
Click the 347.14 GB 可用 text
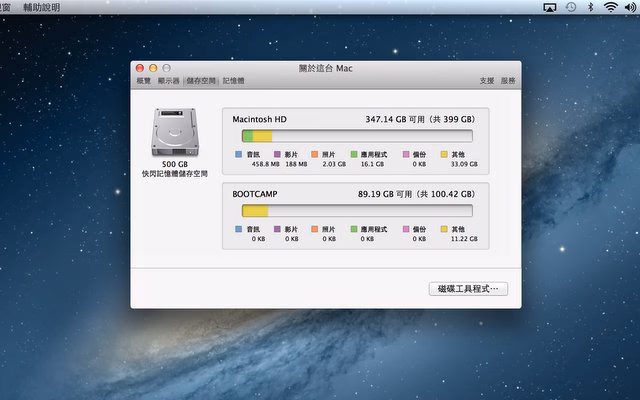[x=395, y=119]
